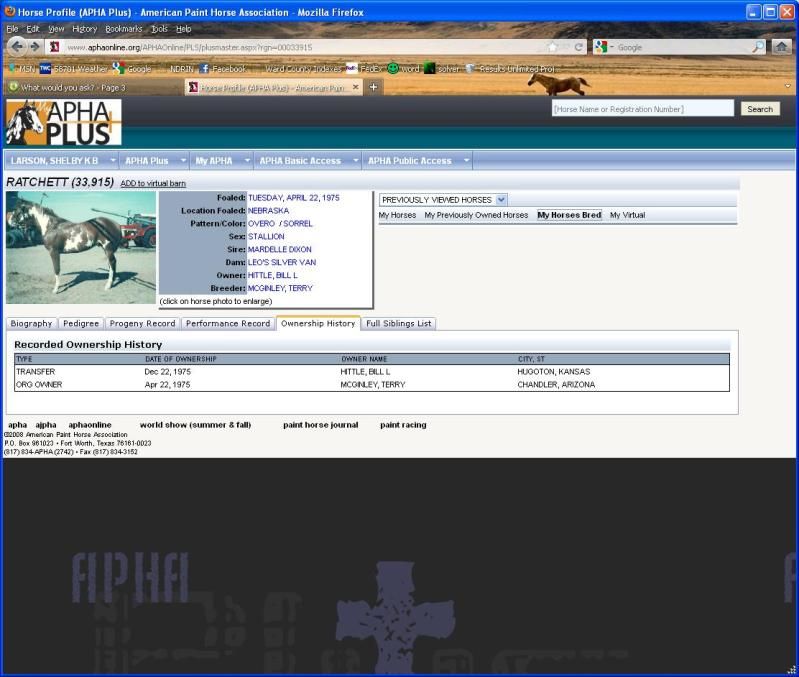The height and width of the screenshot is (677, 799).
Task: Open owner HITTLE, BILL L link
Action: (x=273, y=275)
